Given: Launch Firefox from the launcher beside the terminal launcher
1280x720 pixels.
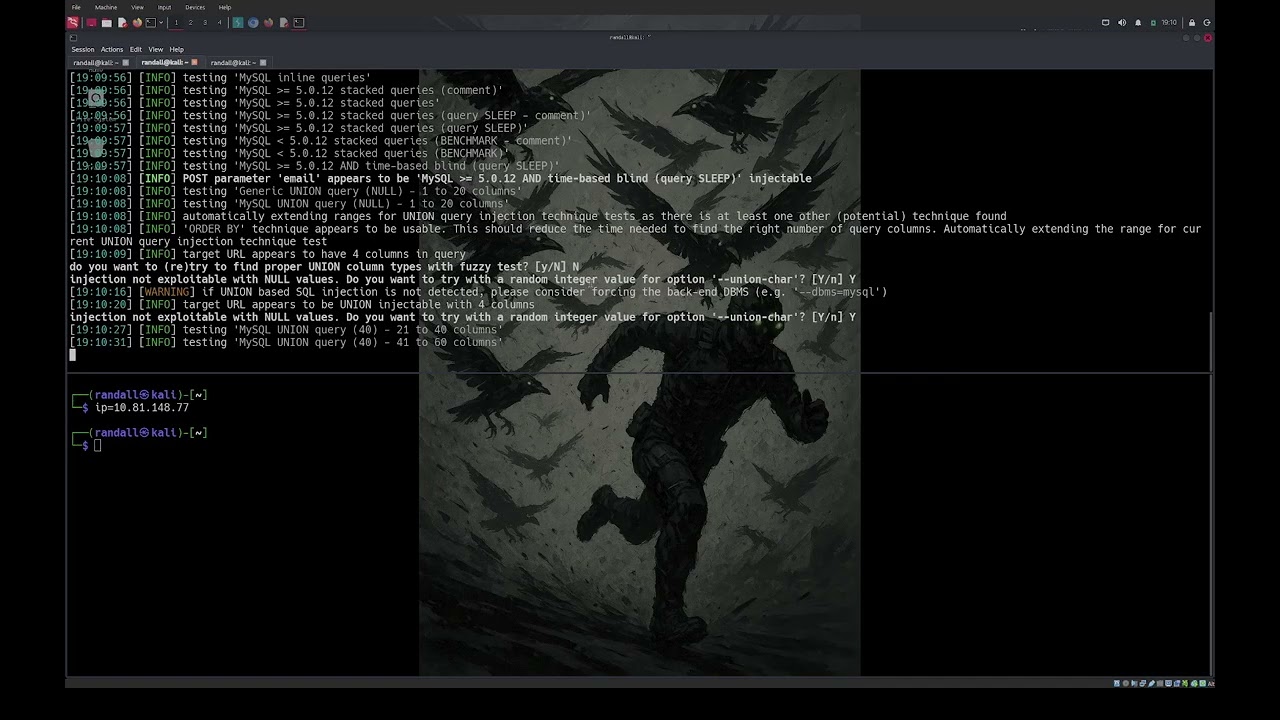Looking at the screenshot, I should tap(137, 22).
